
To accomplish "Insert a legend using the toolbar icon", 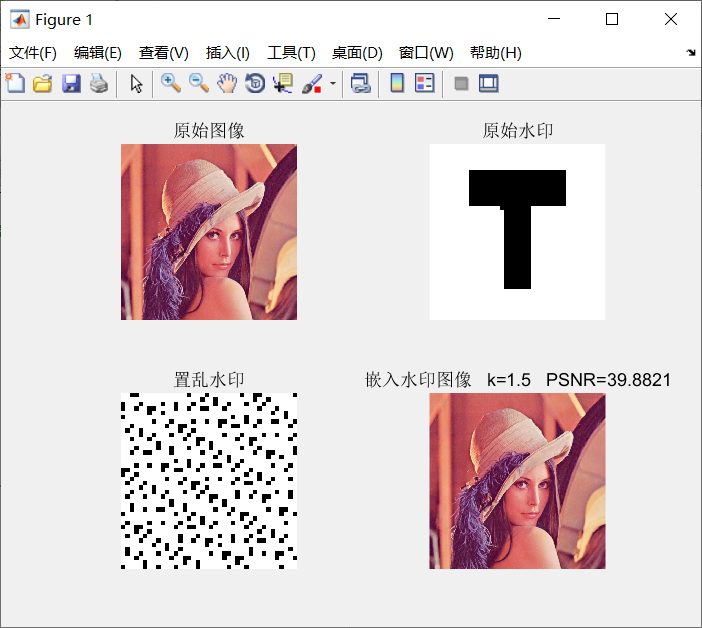I will 424,83.
